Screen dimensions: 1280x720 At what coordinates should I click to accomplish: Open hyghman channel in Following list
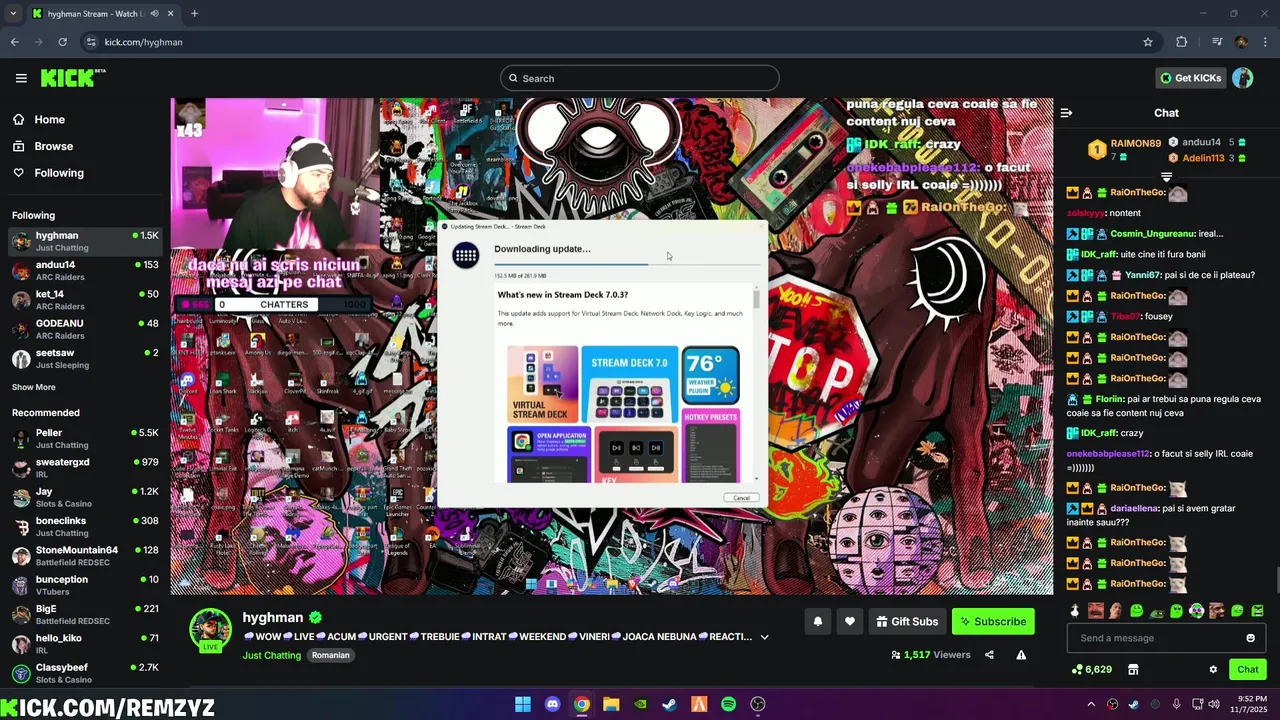coord(85,241)
